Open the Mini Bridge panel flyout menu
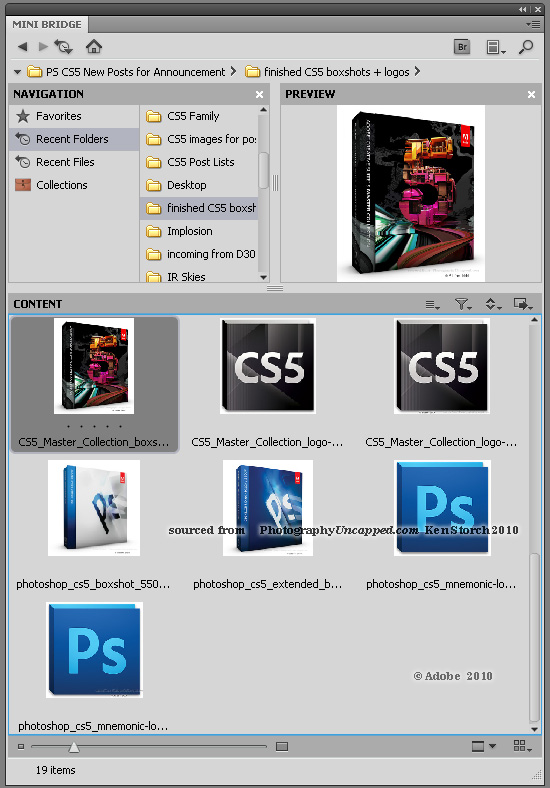This screenshot has height=788, width=550. click(533, 24)
